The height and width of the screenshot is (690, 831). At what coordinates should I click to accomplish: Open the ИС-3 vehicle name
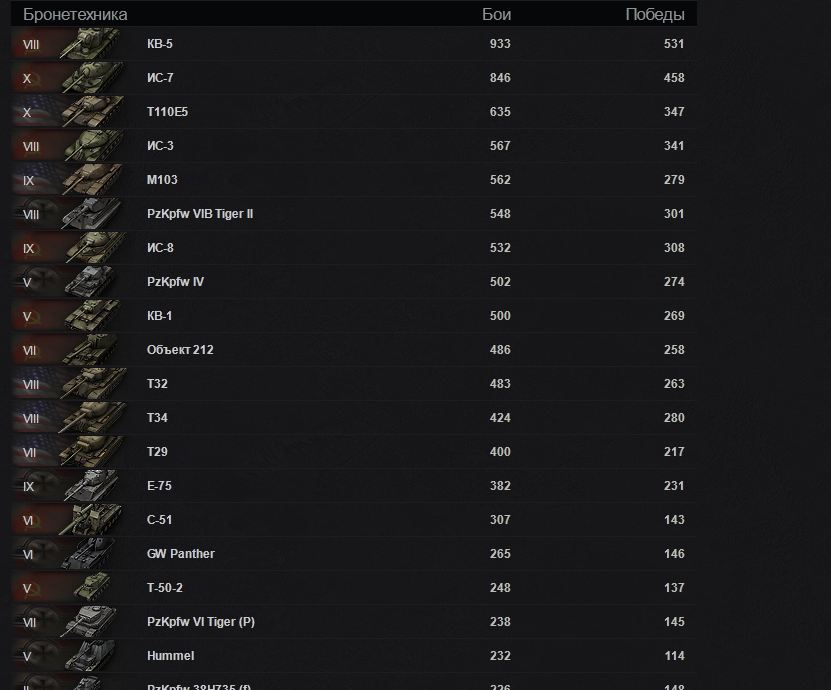coord(160,146)
